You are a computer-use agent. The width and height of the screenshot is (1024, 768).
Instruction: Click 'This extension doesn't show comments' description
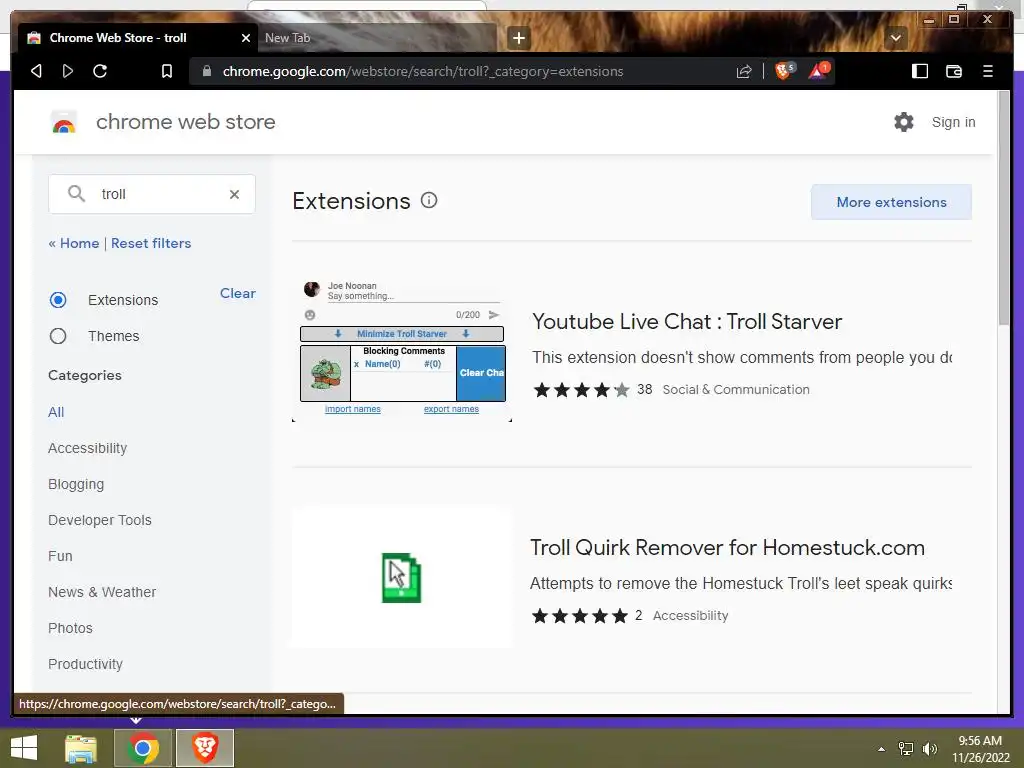741,357
